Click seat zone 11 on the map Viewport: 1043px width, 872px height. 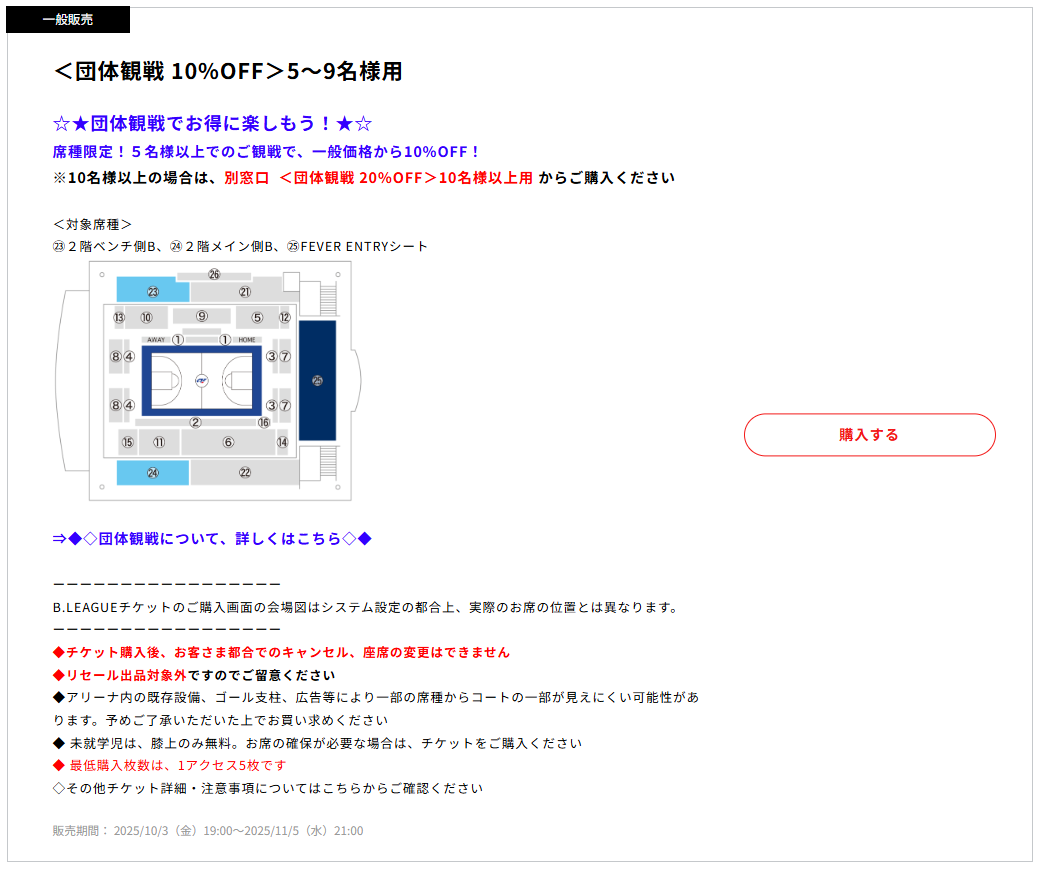(x=159, y=442)
